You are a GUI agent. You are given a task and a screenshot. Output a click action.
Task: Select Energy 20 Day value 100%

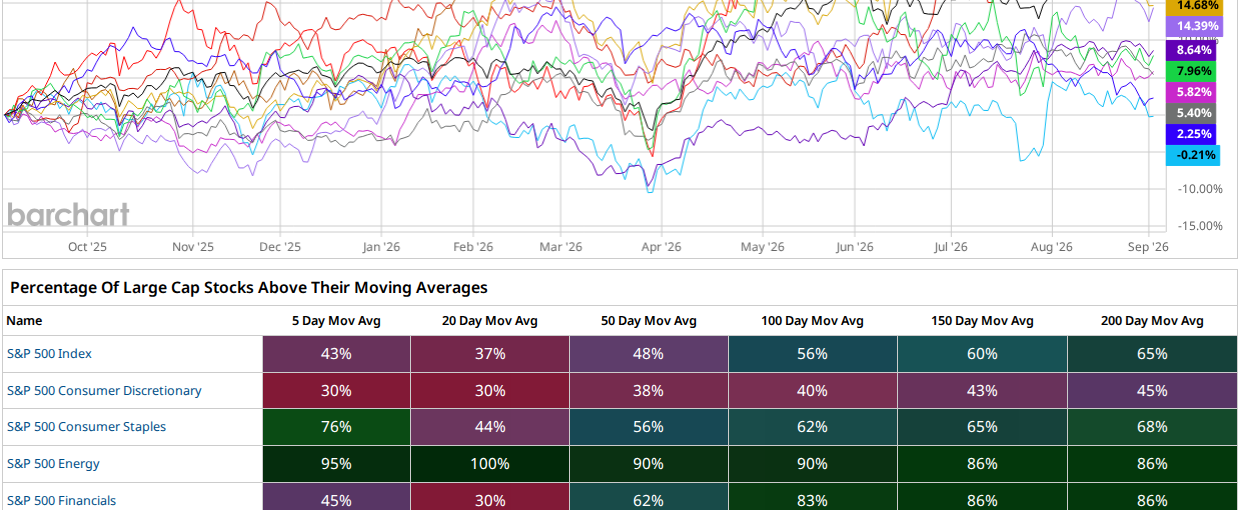(490, 464)
